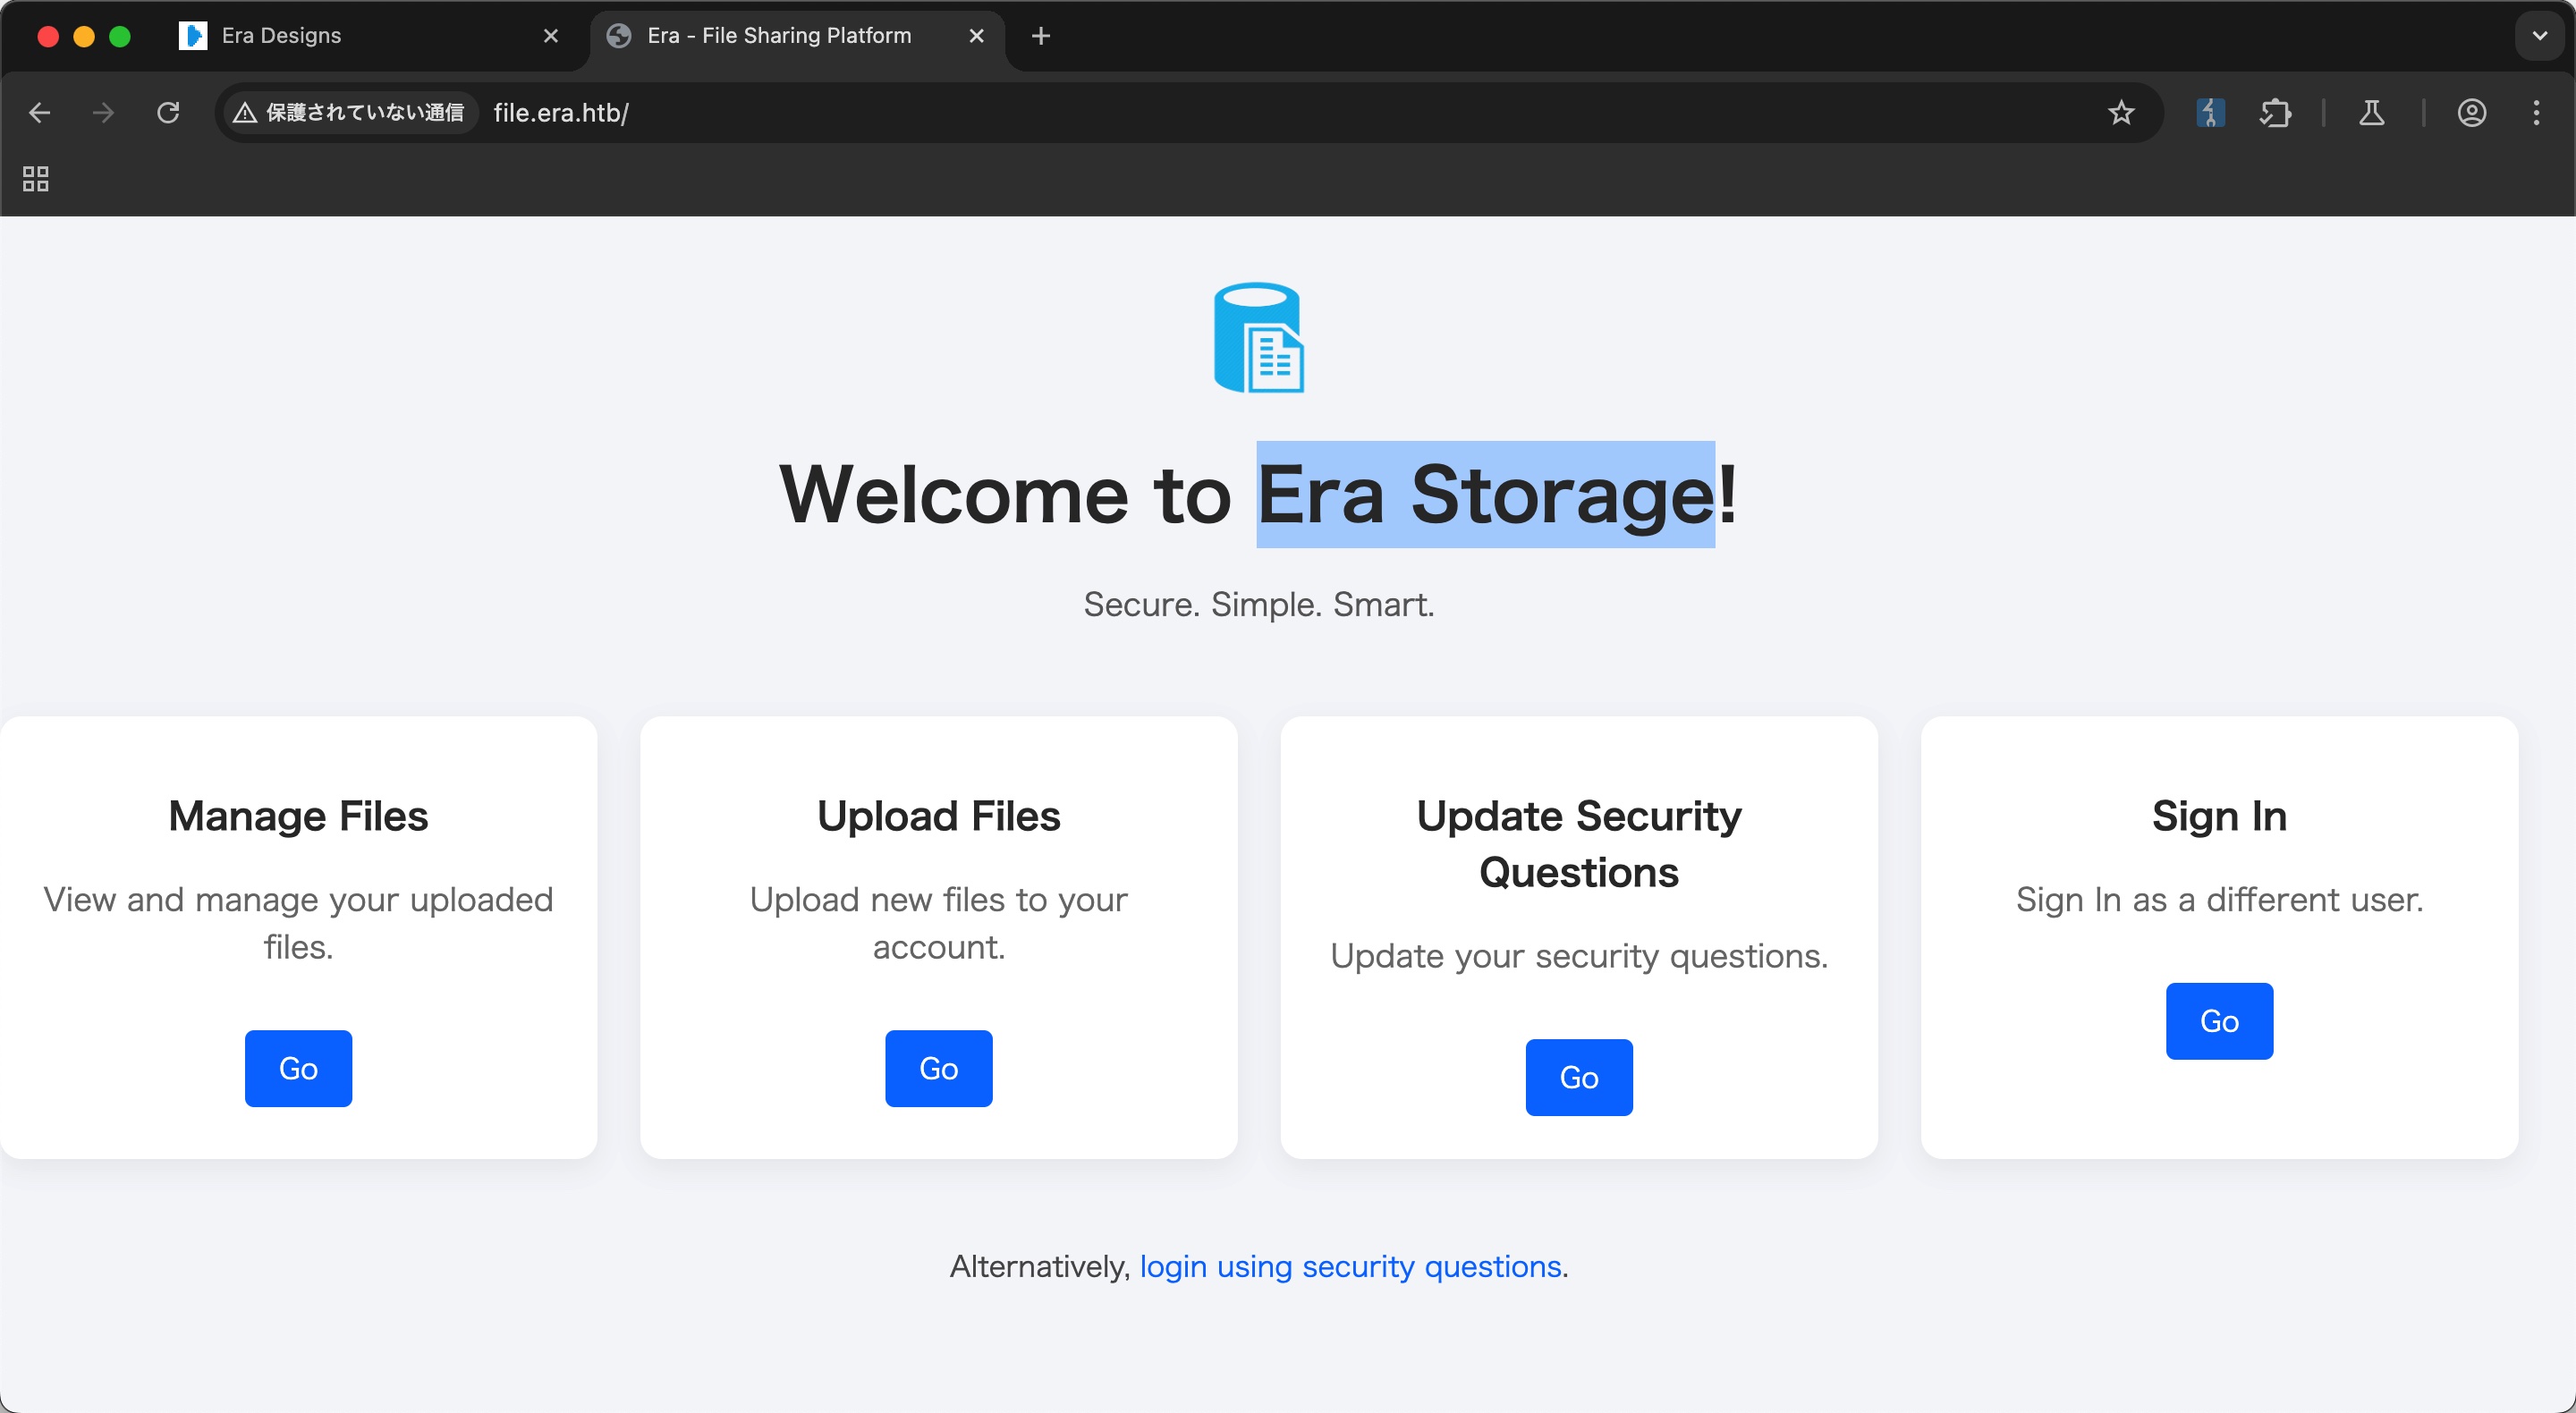Screen dimensions: 2576x1413
Task: Click the Era Storage database logo
Action: click(1258, 338)
